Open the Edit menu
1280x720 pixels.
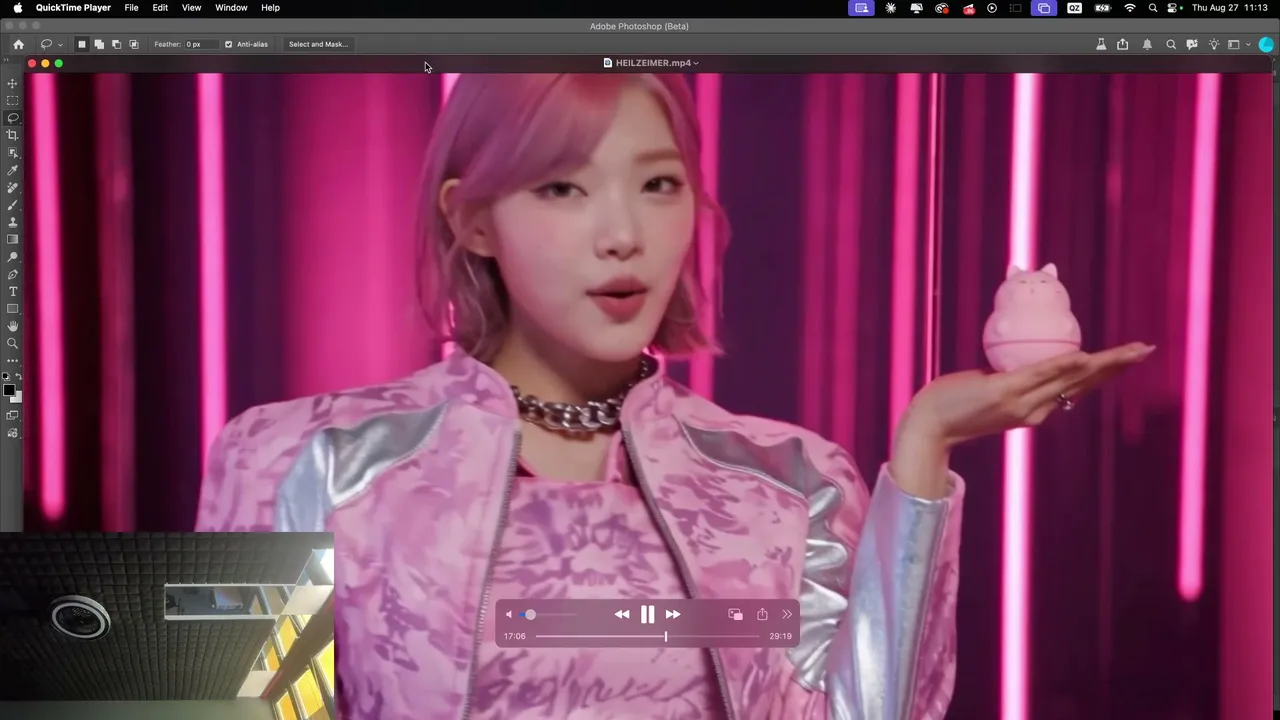(160, 8)
